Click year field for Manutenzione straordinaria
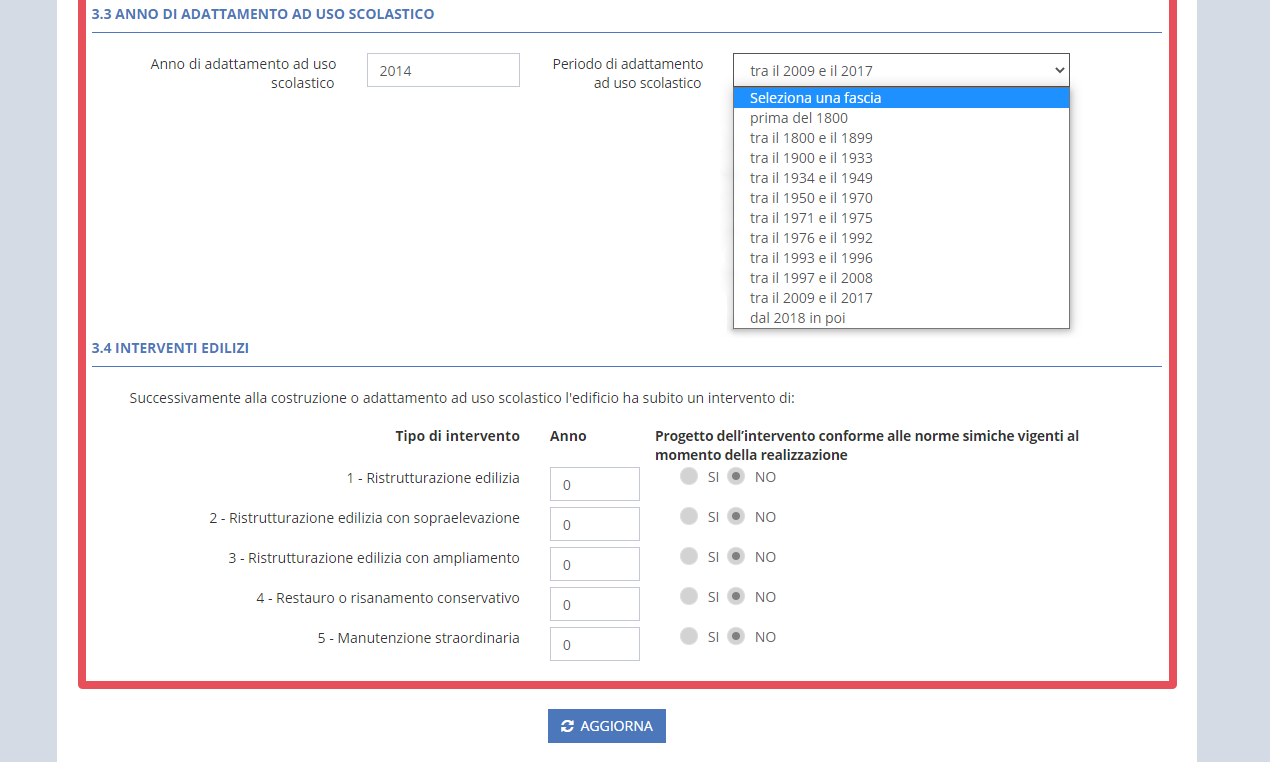The image size is (1270, 762). [594, 644]
